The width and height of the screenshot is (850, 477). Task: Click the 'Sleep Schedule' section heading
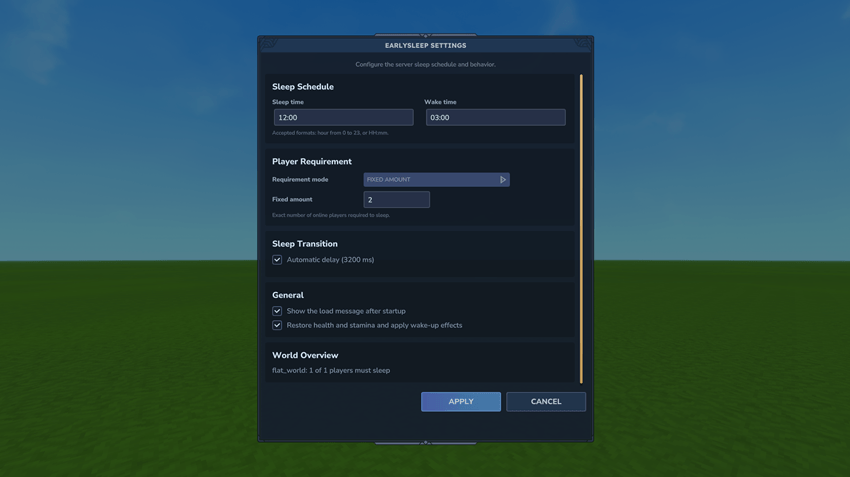pos(303,87)
